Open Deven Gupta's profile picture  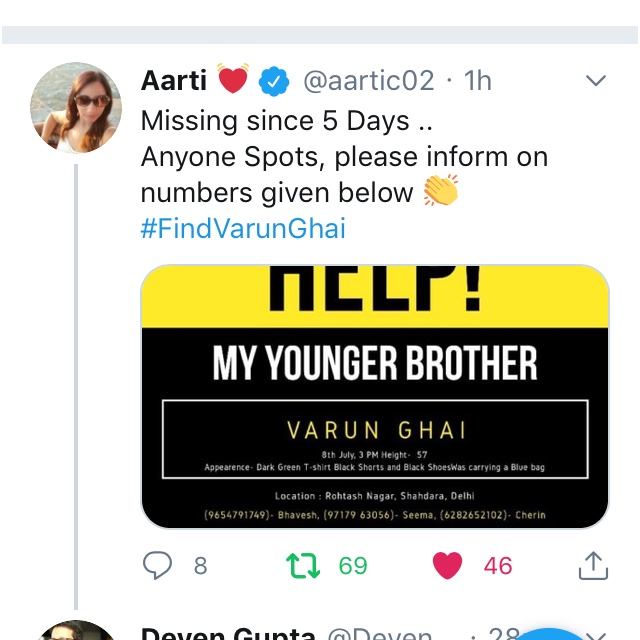(76, 631)
